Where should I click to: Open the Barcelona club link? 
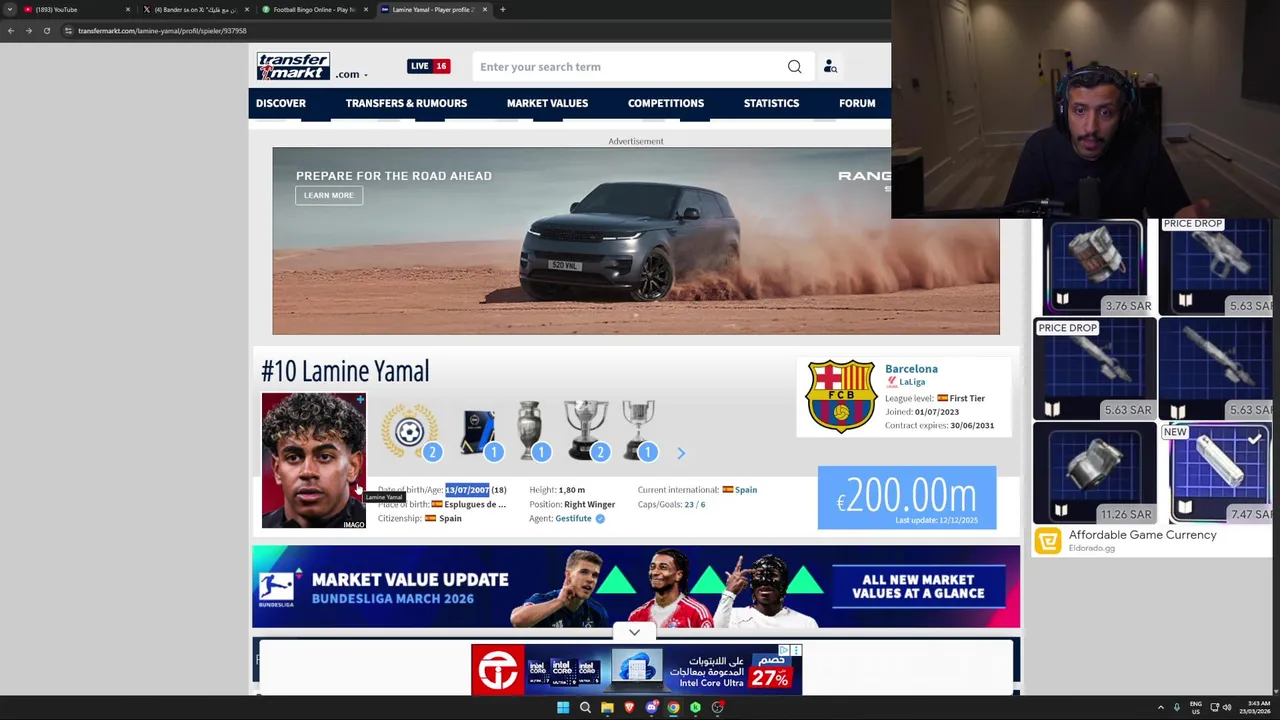tap(911, 369)
